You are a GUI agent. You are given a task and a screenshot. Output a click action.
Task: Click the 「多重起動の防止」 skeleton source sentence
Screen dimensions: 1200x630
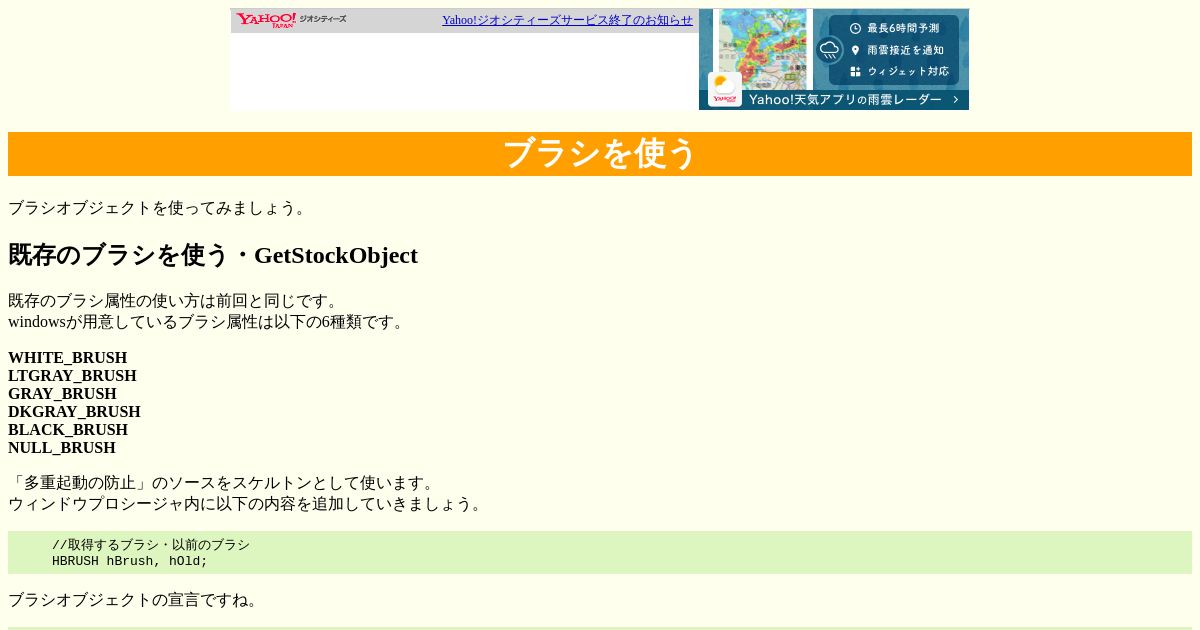[224, 483]
